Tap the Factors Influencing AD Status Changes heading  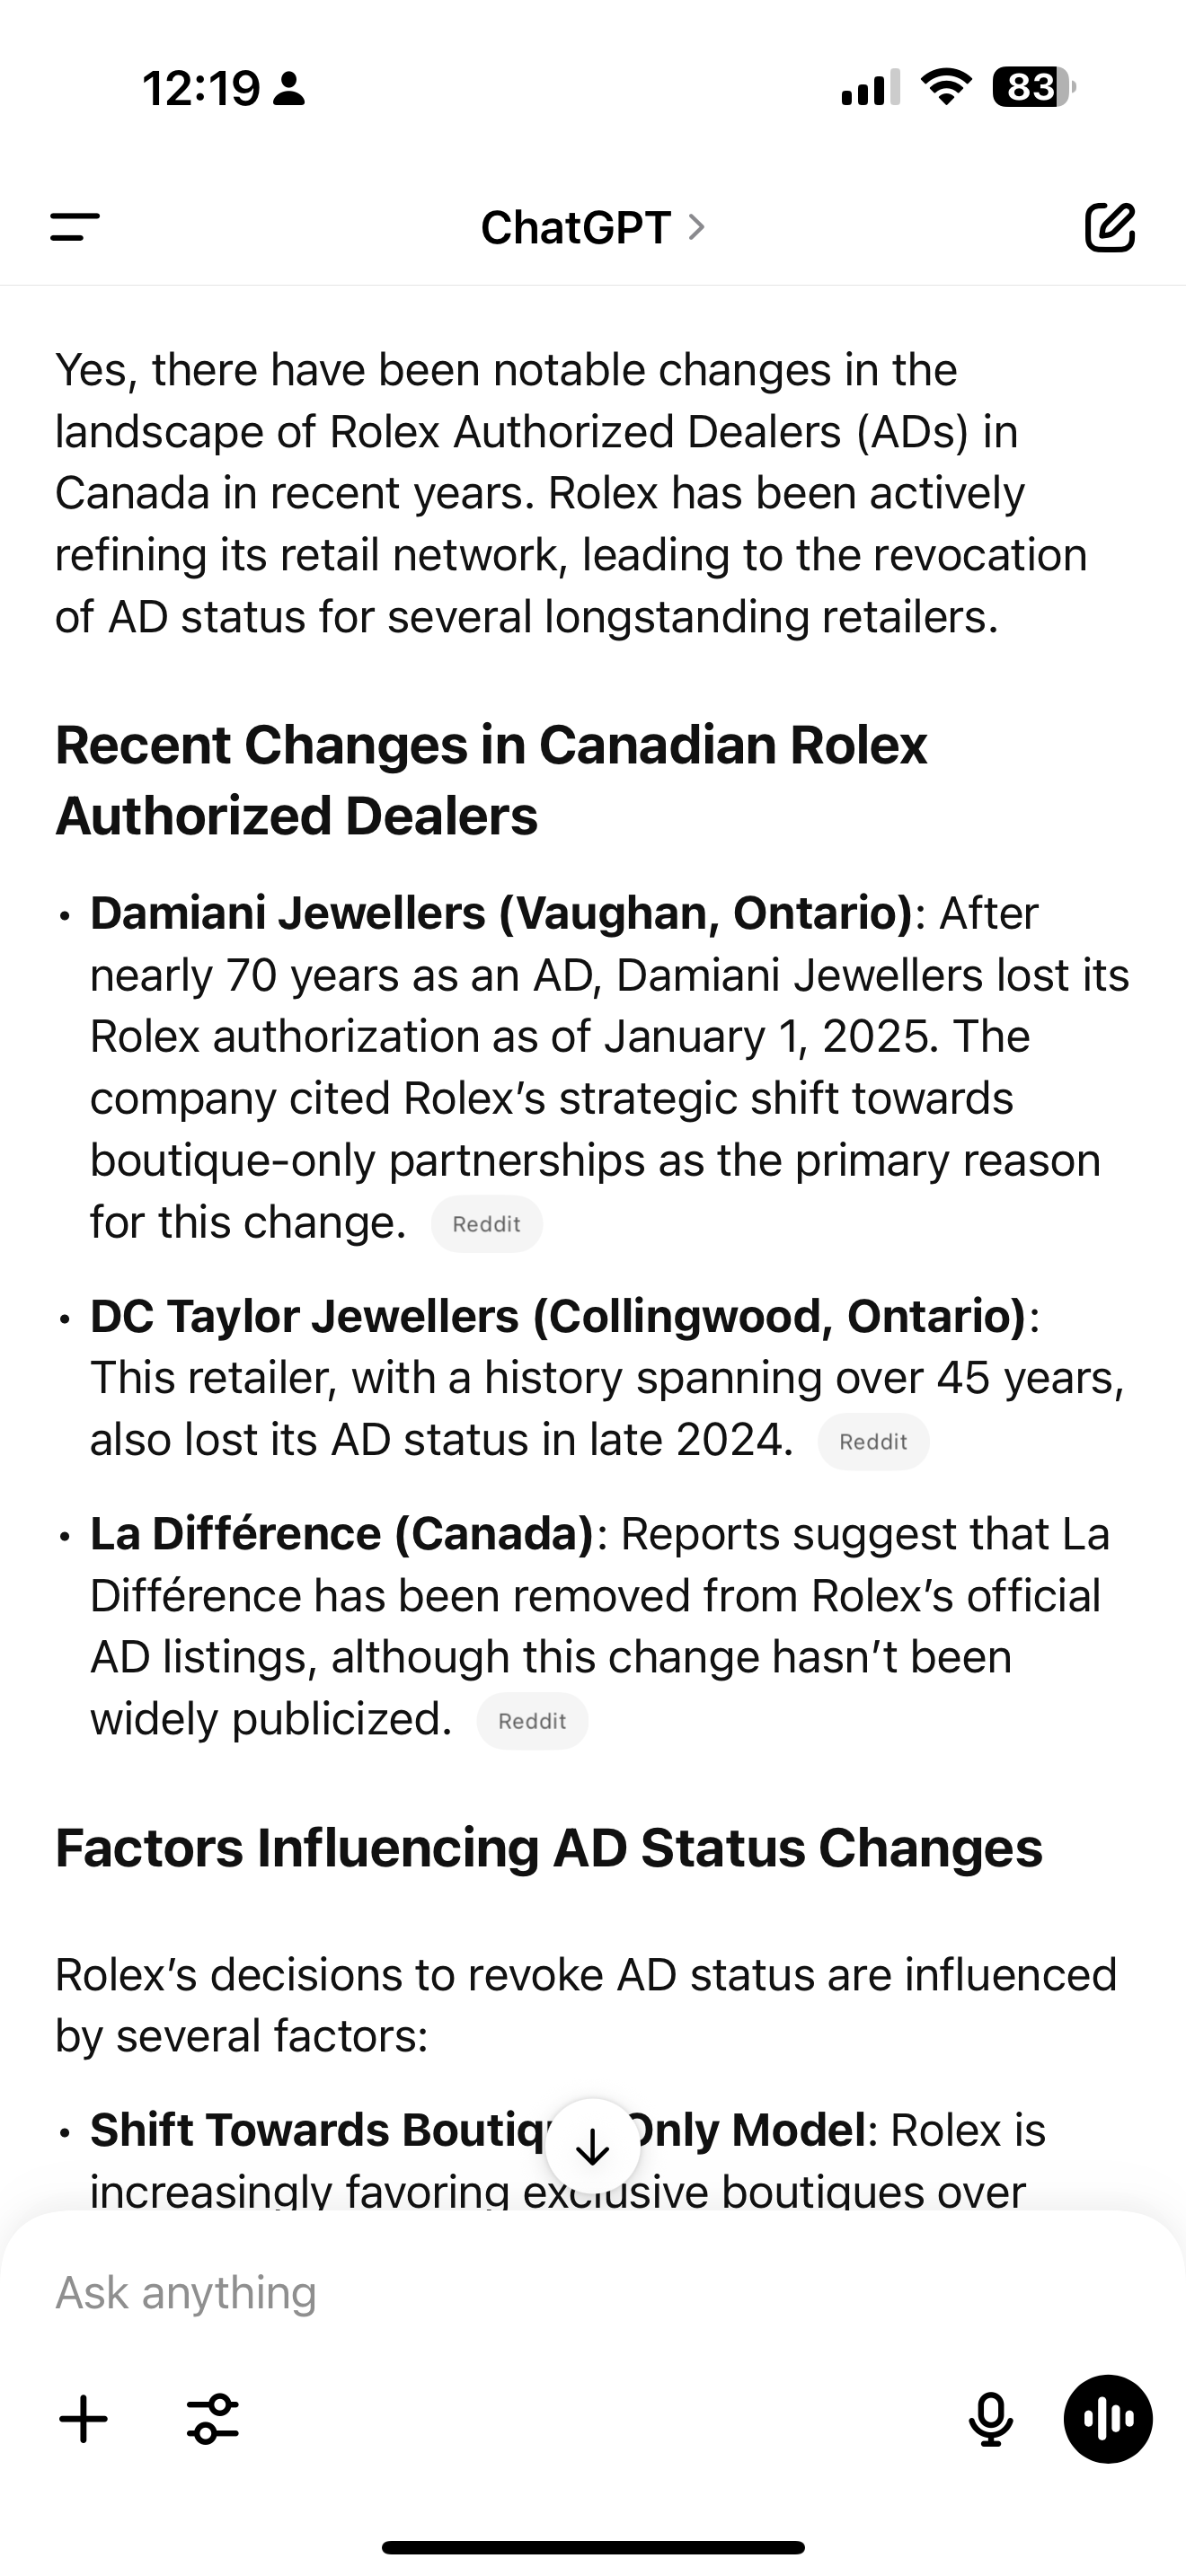tap(549, 1848)
